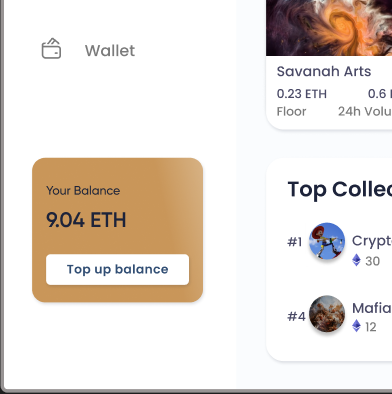Click the 24h Volume label
The image size is (392, 394).
click(365, 111)
